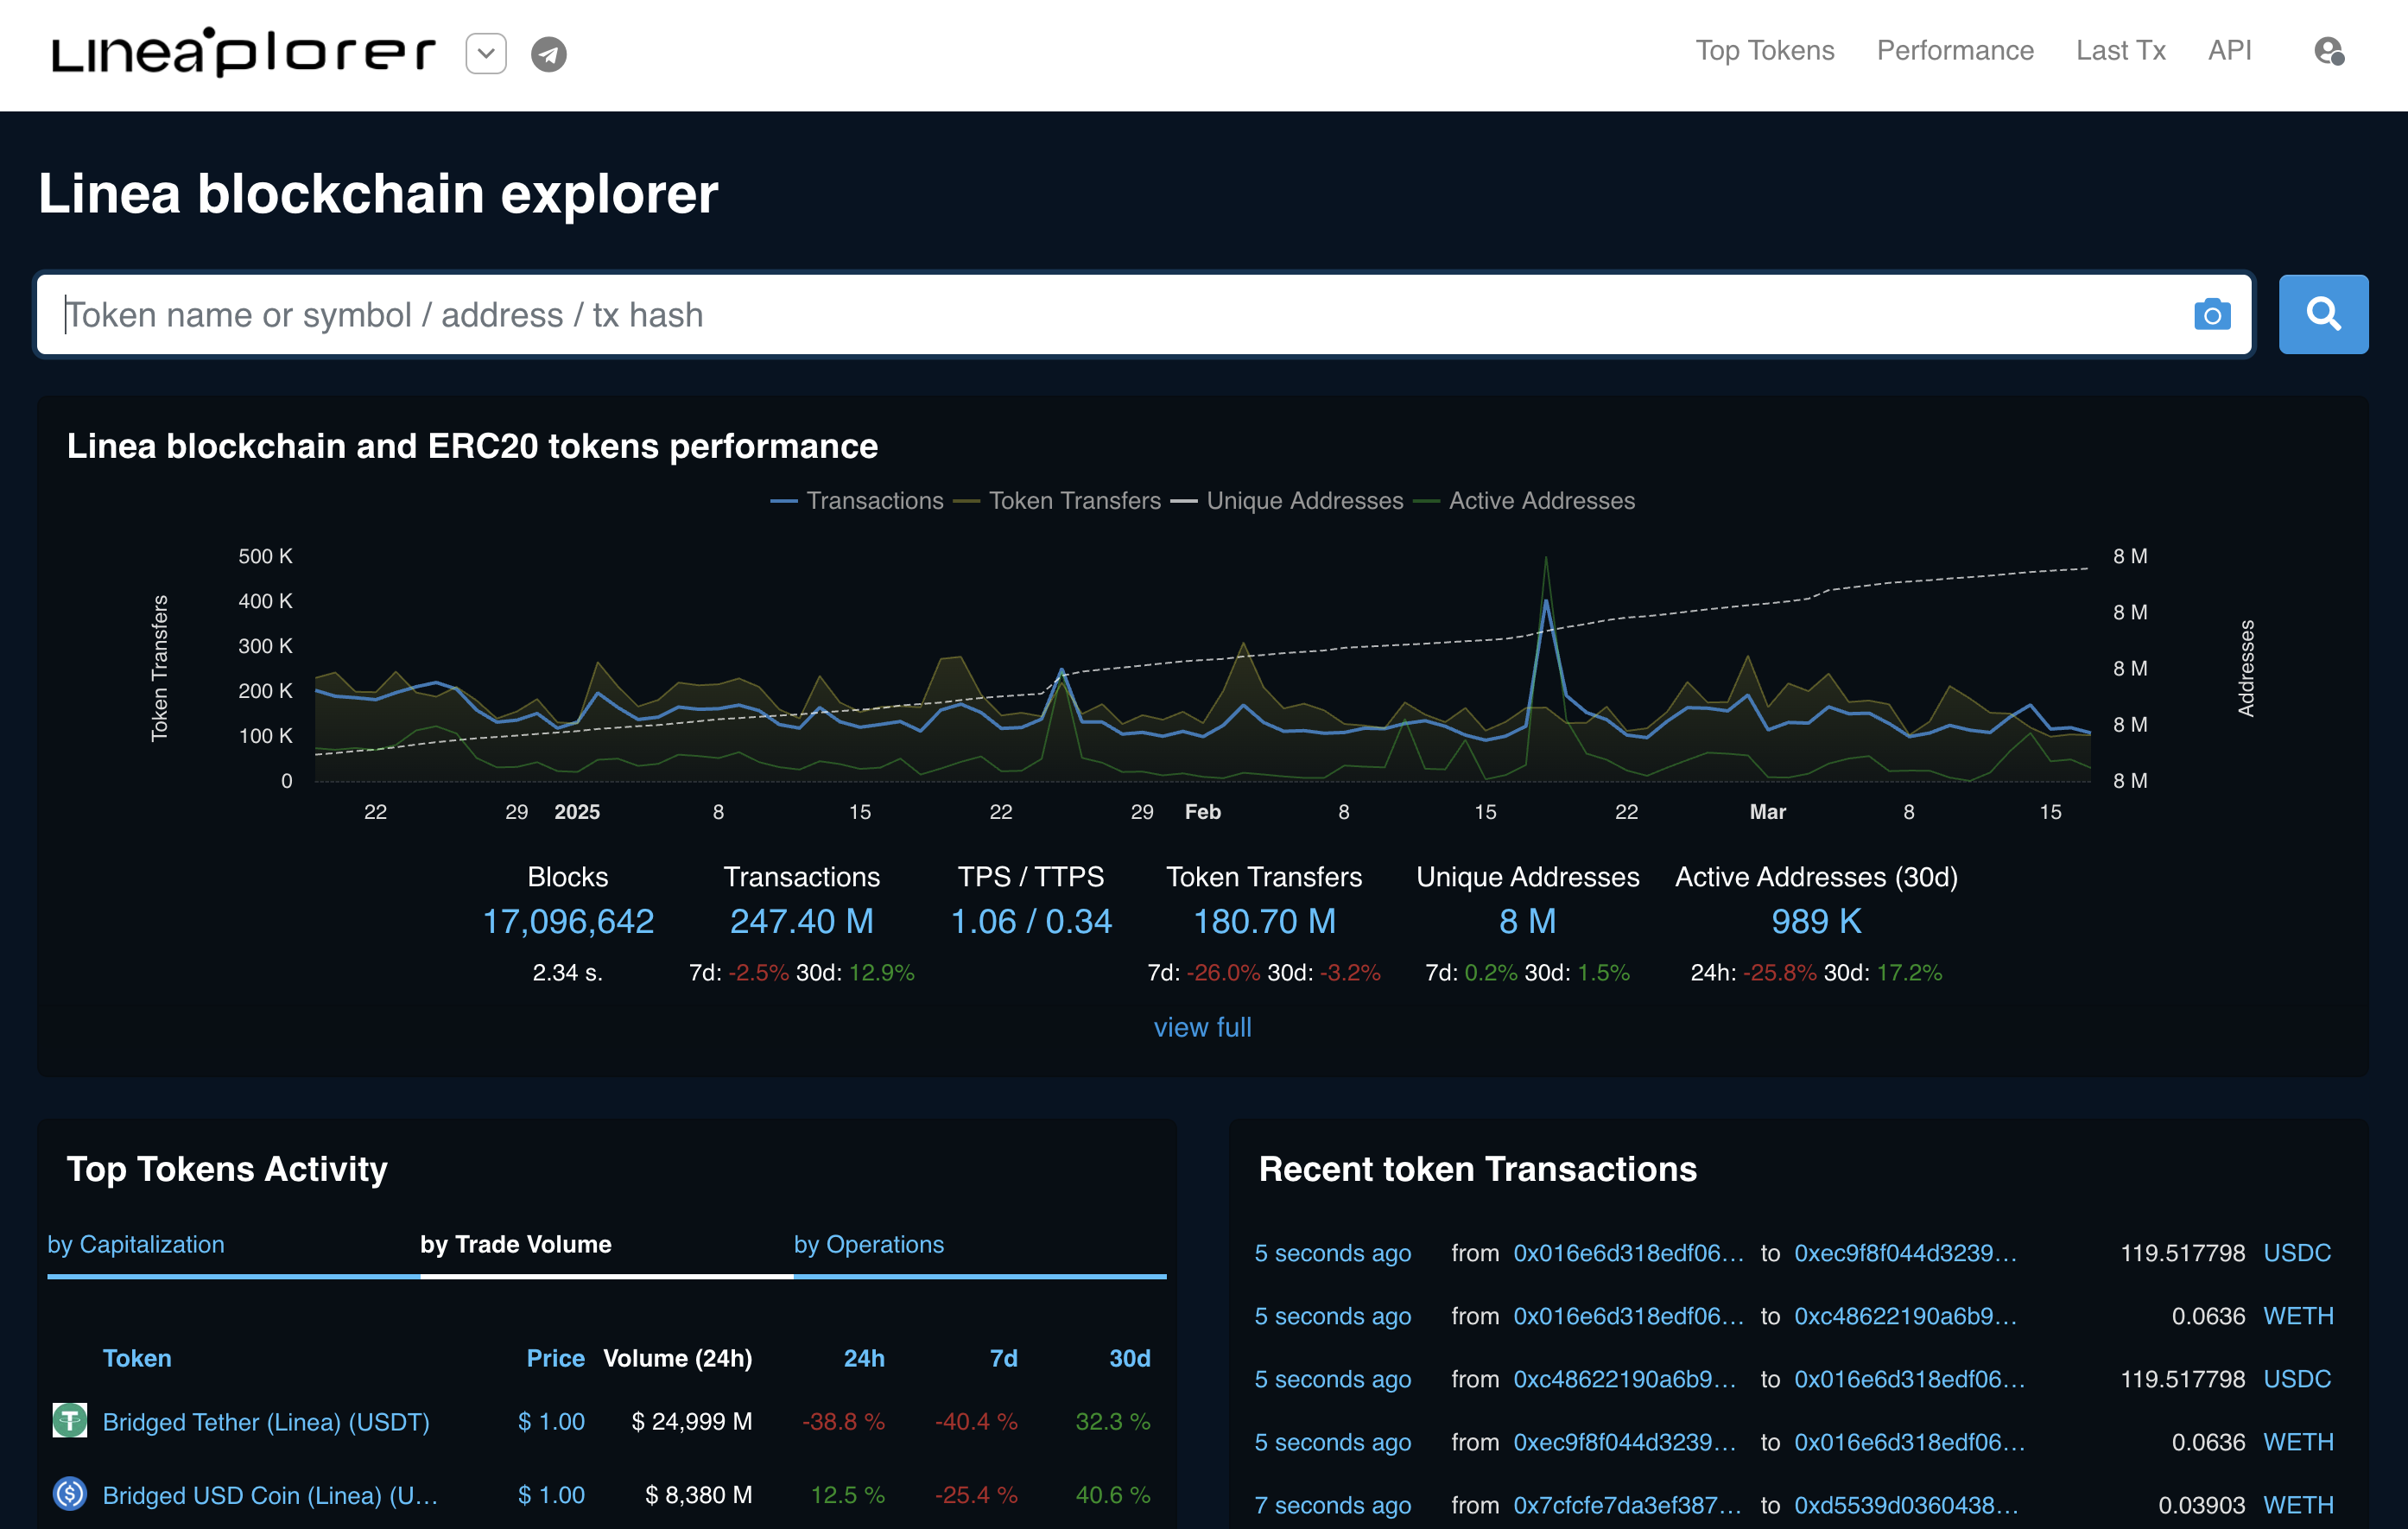Open the view full link
2408x1529 pixels.
1202,1027
